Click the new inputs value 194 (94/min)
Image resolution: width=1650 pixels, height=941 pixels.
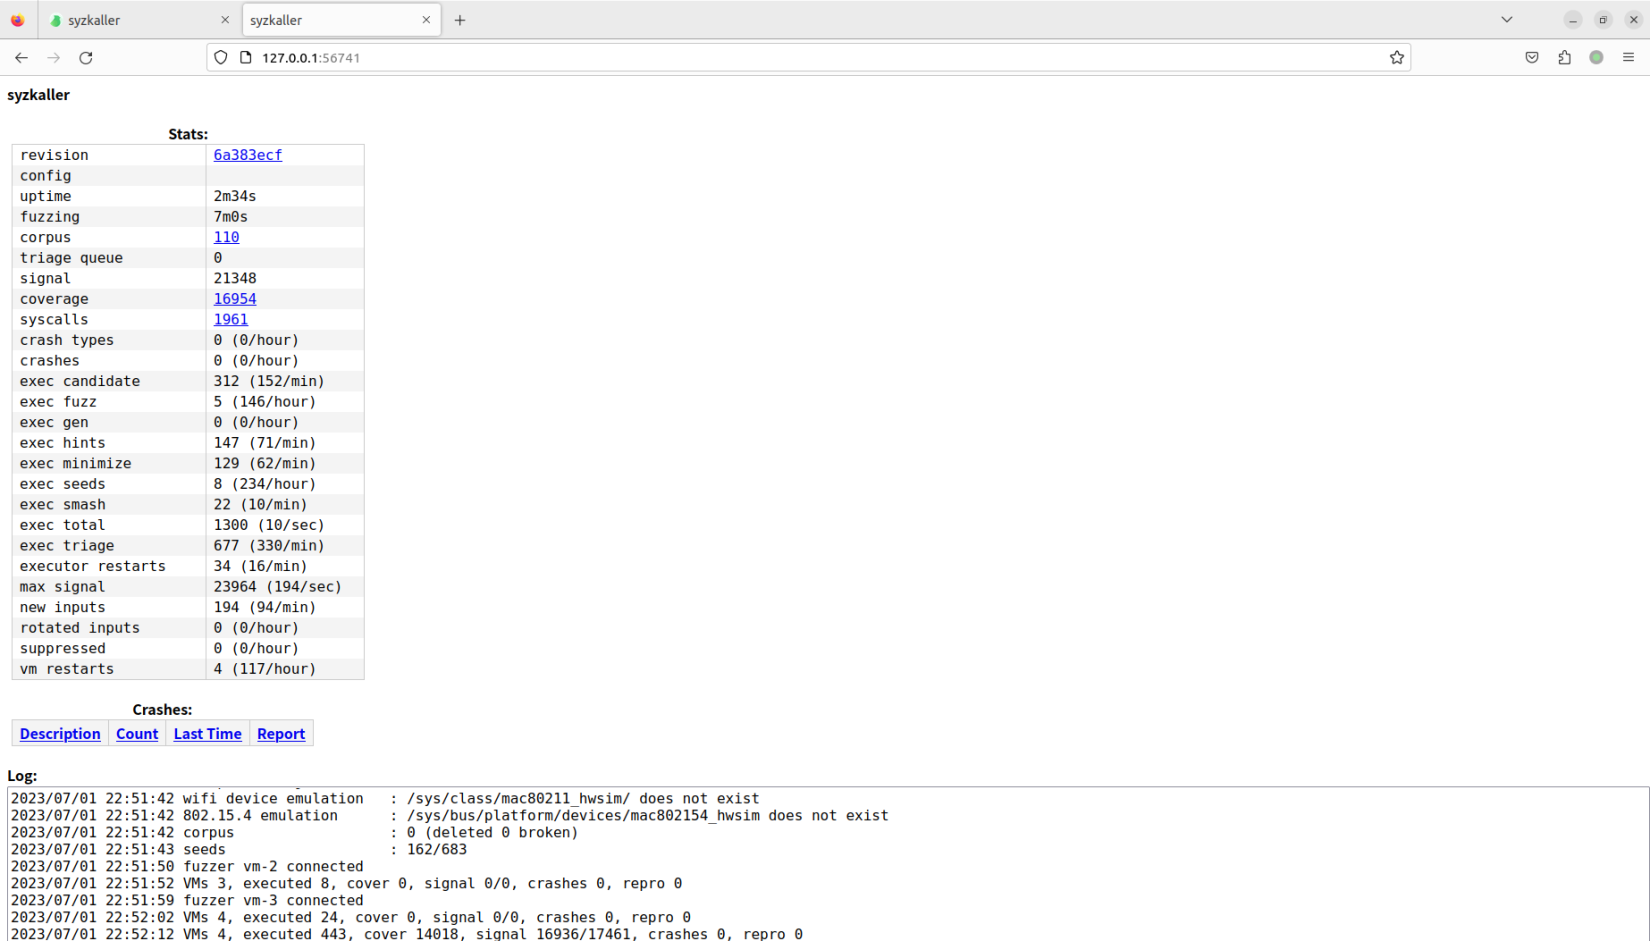pos(265,608)
